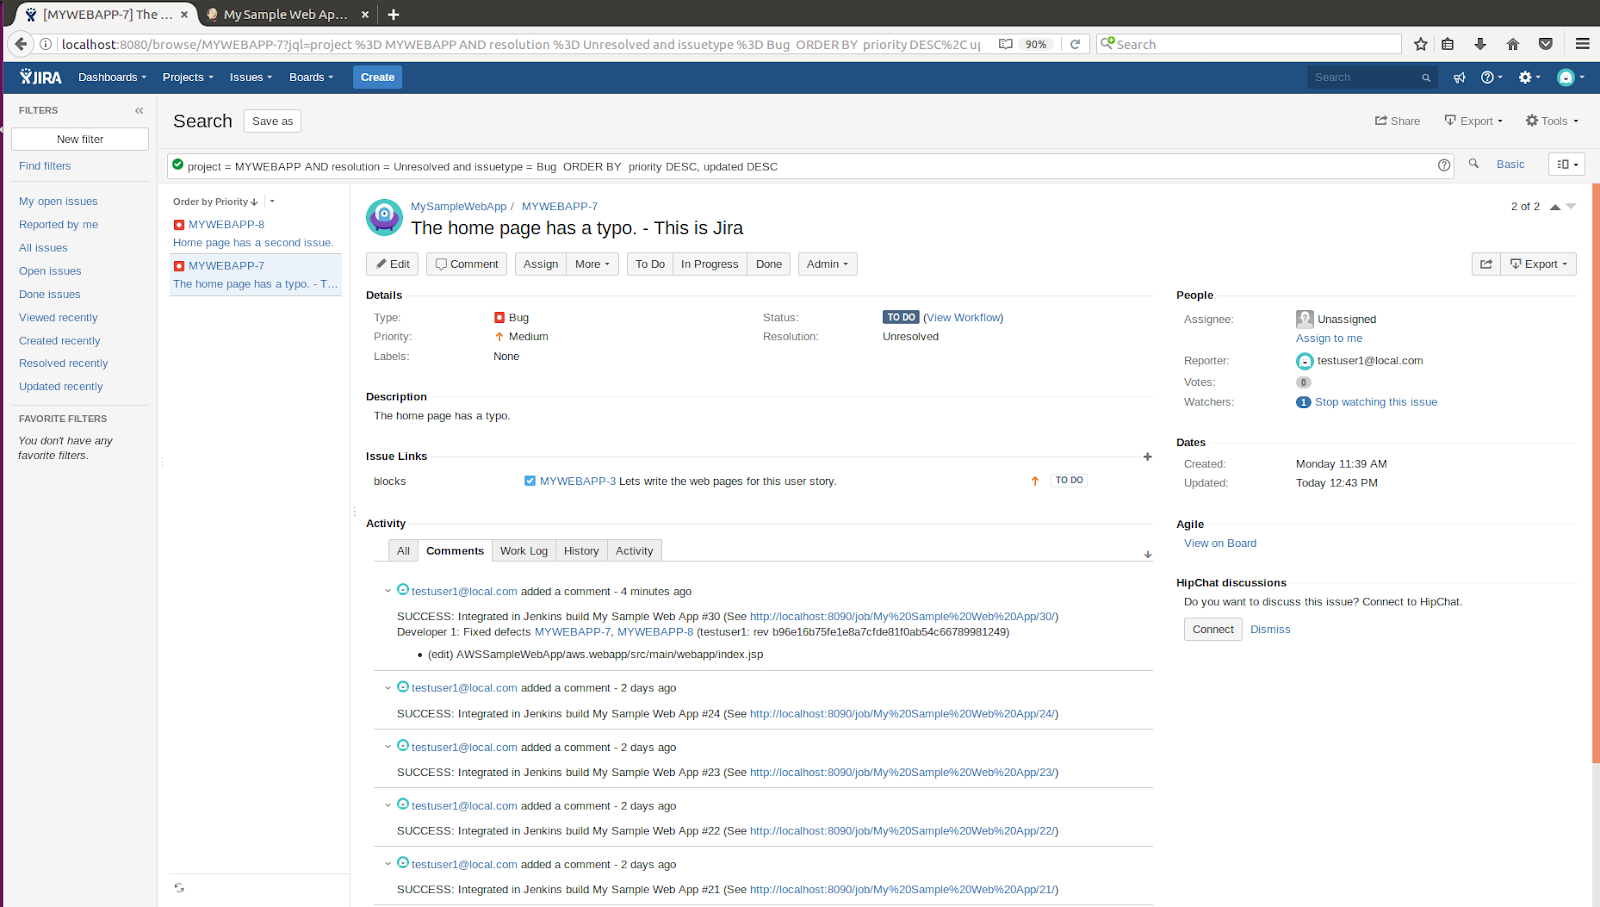Screen dimensions: 1600x907
Task: Reverse comment order with the arrow icon
Action: tap(1148, 554)
